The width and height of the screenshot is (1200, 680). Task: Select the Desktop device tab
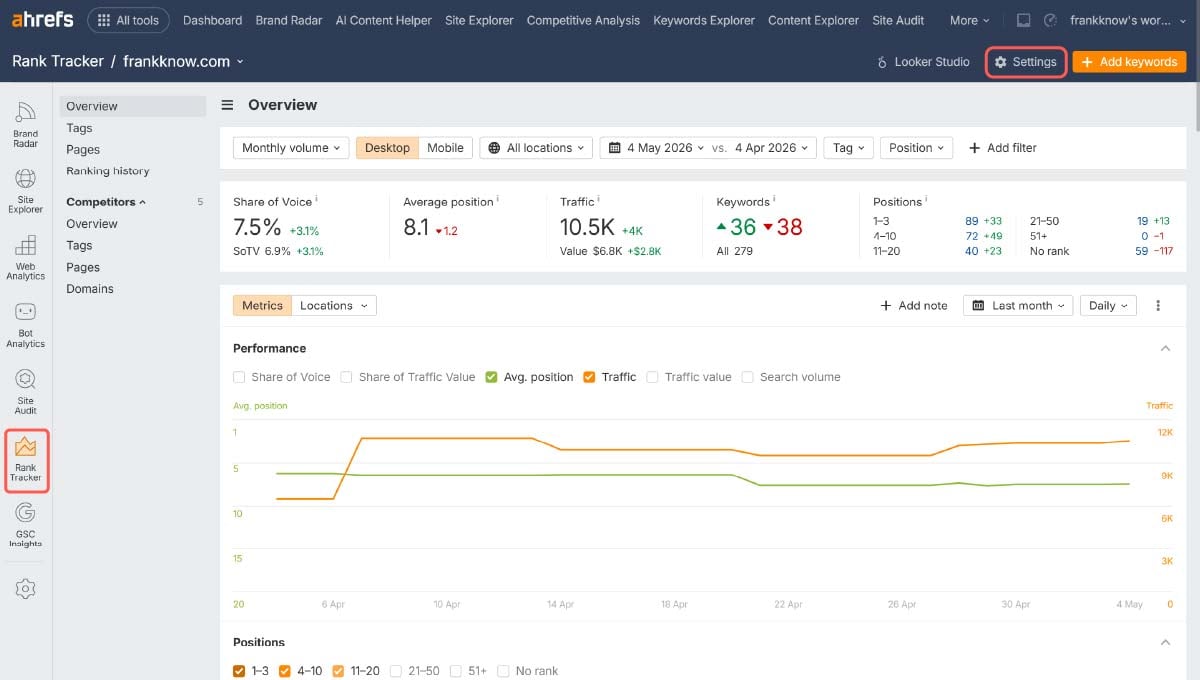click(x=387, y=147)
